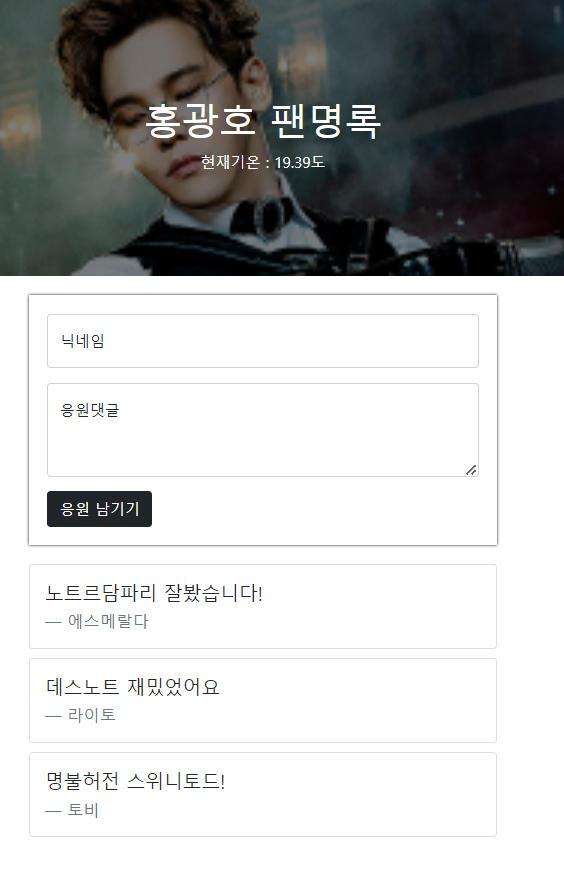Click the 라이토 author name

(92, 715)
